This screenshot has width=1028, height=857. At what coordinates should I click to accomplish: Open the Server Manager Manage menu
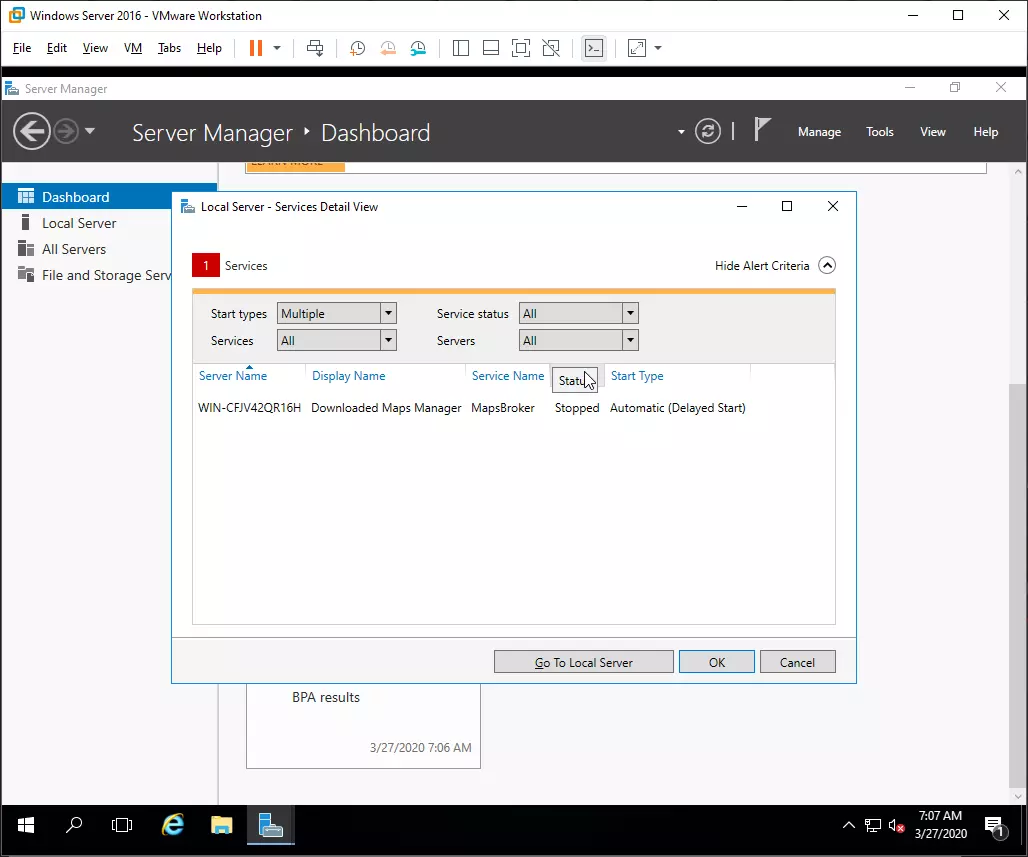coord(820,132)
